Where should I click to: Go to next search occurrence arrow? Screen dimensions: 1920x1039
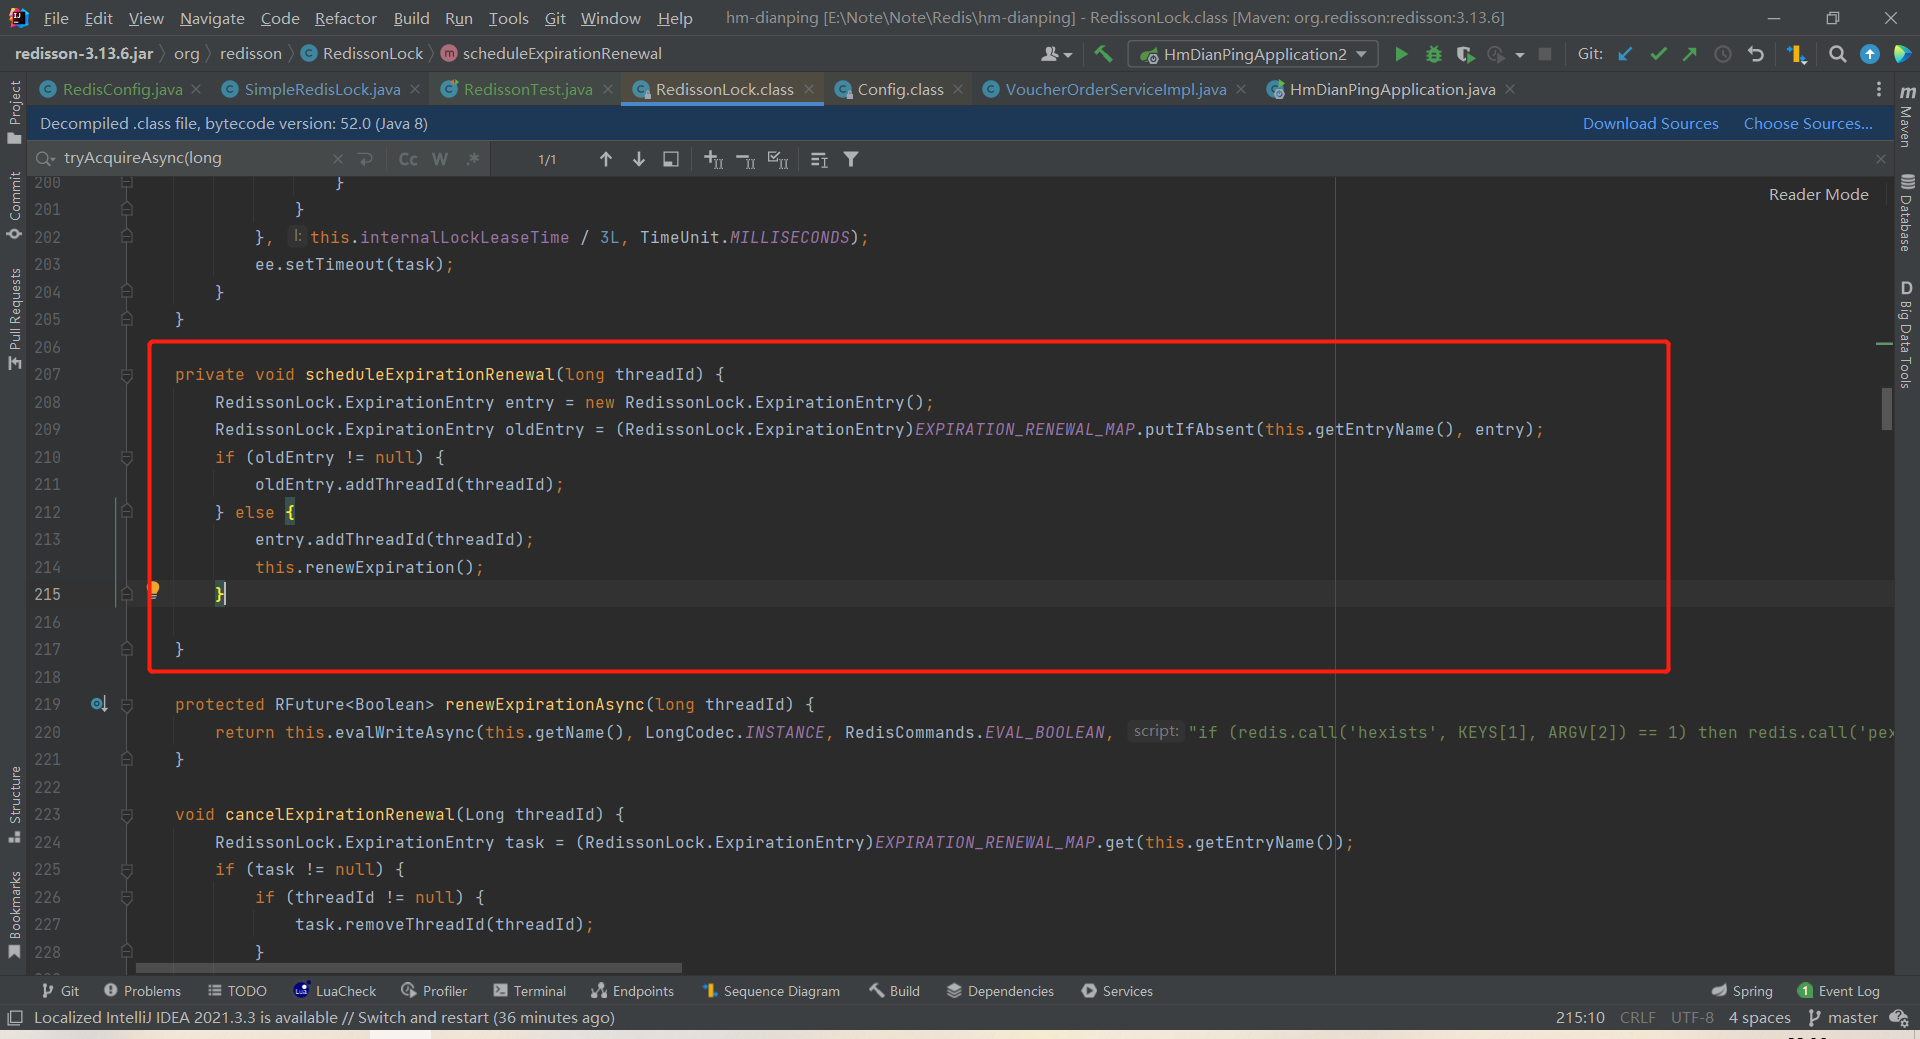pos(638,159)
